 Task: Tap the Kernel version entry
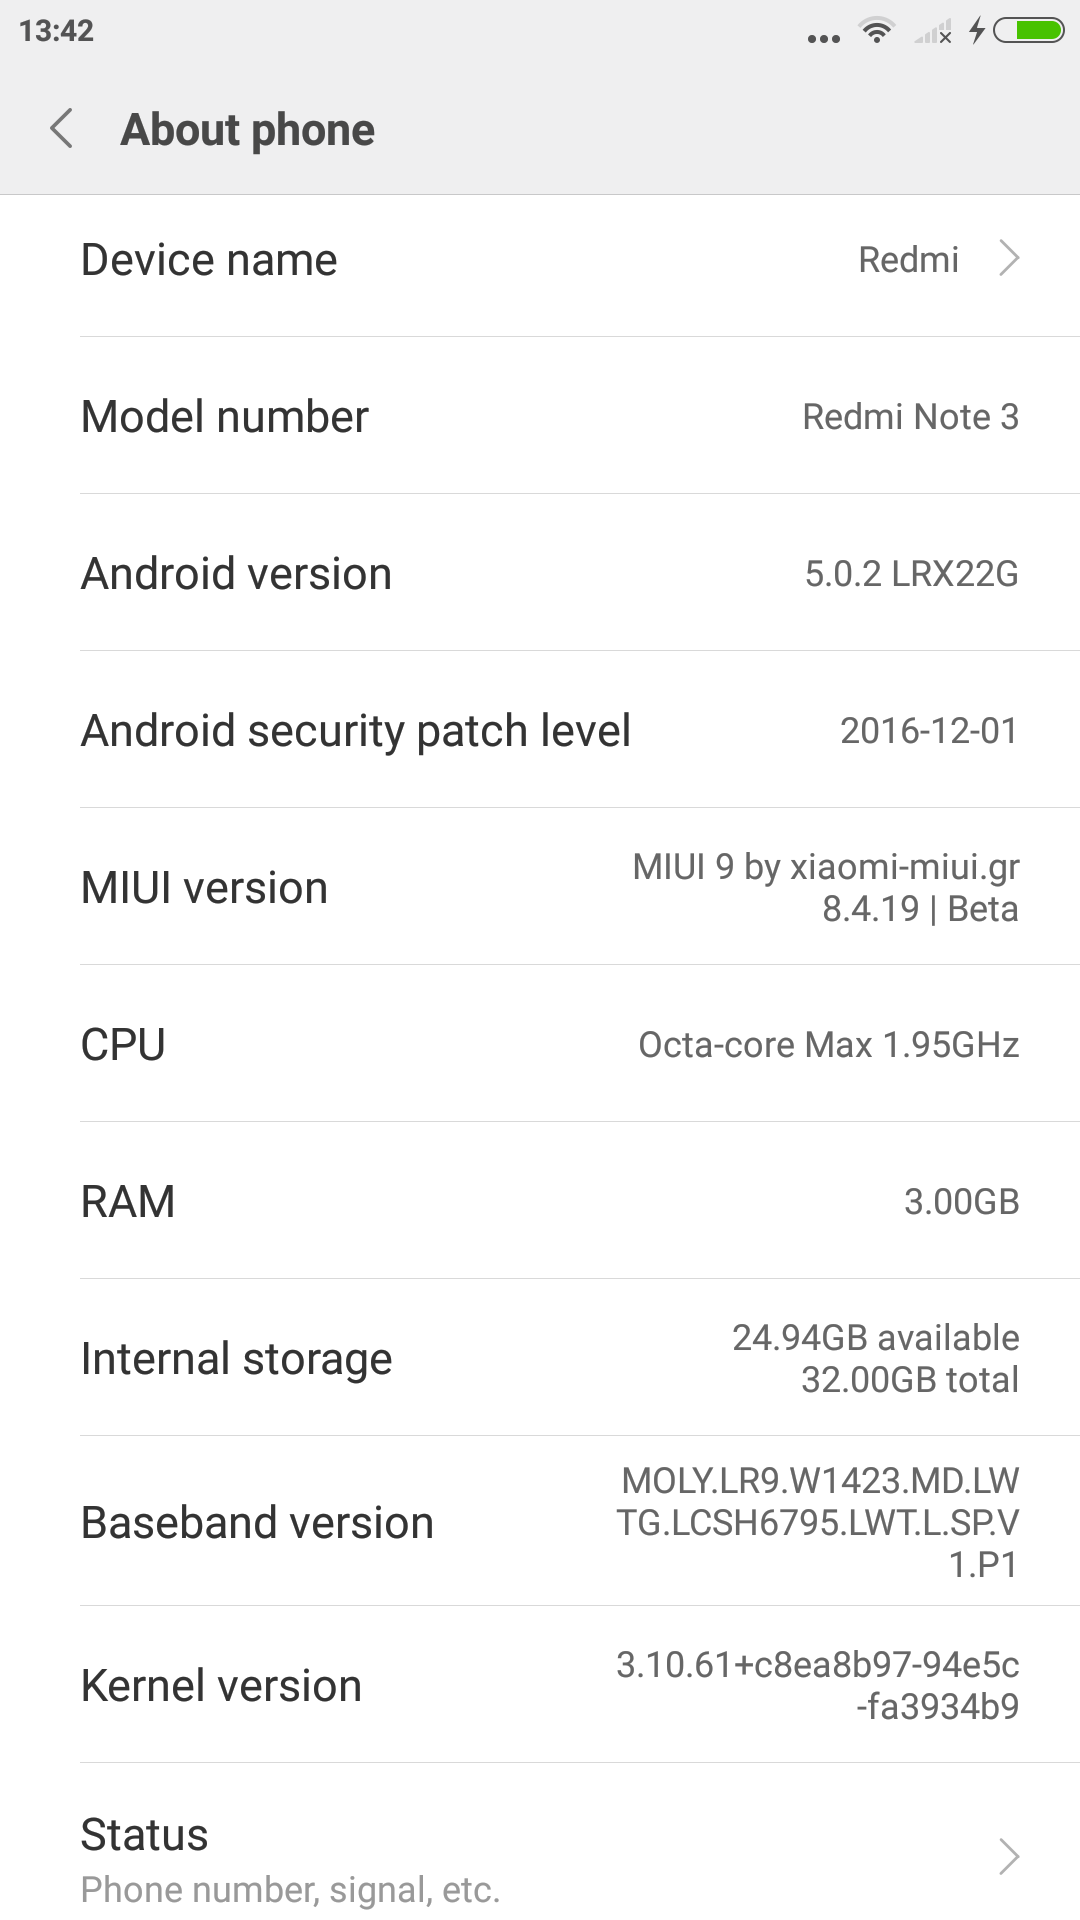[x=540, y=1686]
